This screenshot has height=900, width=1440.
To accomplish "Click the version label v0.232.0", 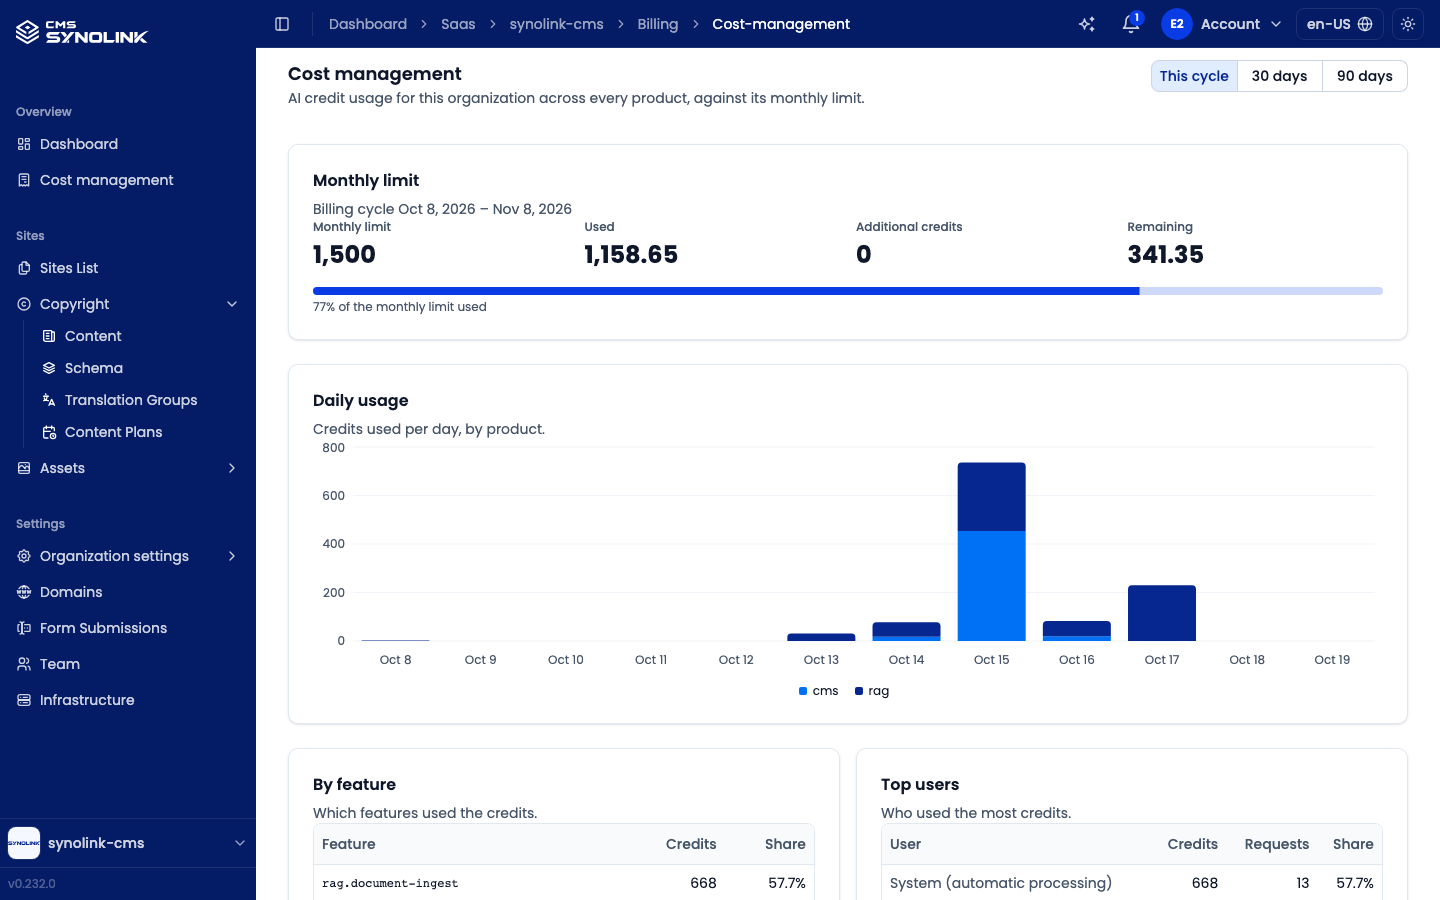I will pos(32,884).
